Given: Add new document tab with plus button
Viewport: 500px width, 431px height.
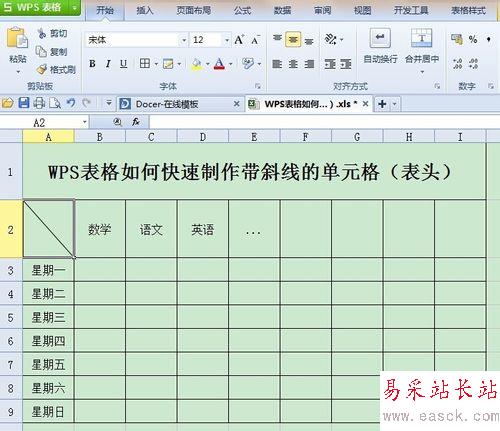Looking at the screenshot, I should (x=382, y=104).
